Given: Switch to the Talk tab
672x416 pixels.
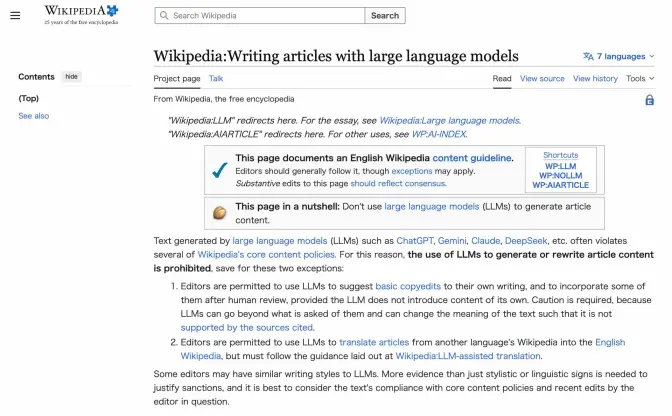Looking at the screenshot, I should click(216, 78).
